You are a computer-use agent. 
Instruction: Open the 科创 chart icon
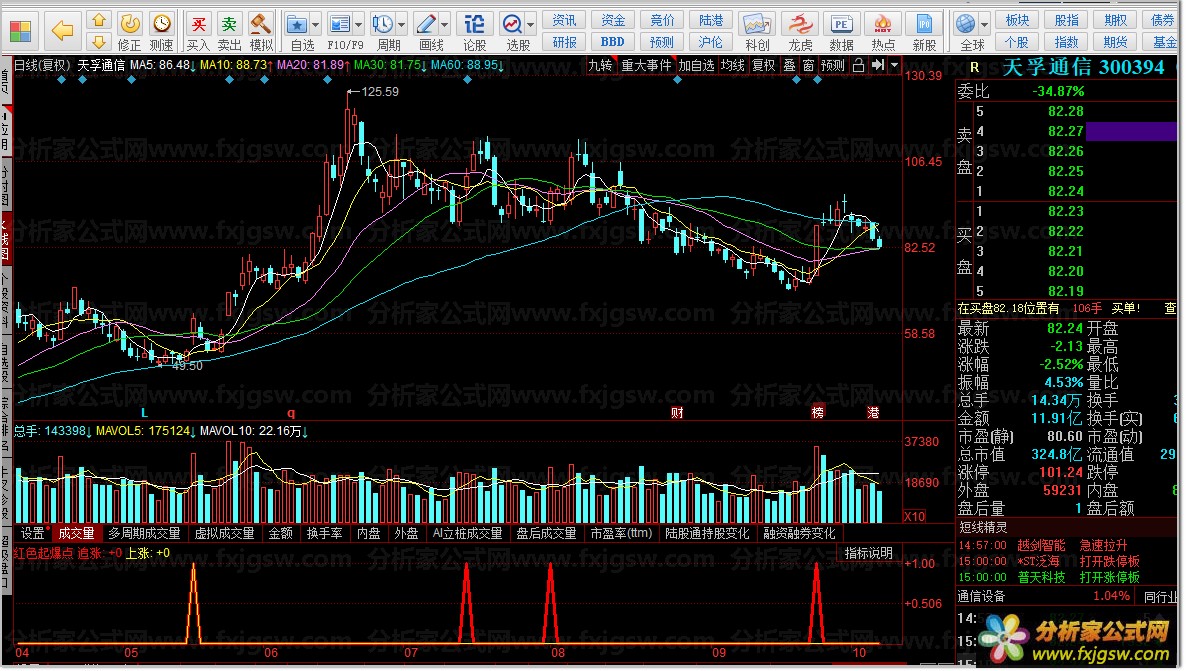[756, 24]
